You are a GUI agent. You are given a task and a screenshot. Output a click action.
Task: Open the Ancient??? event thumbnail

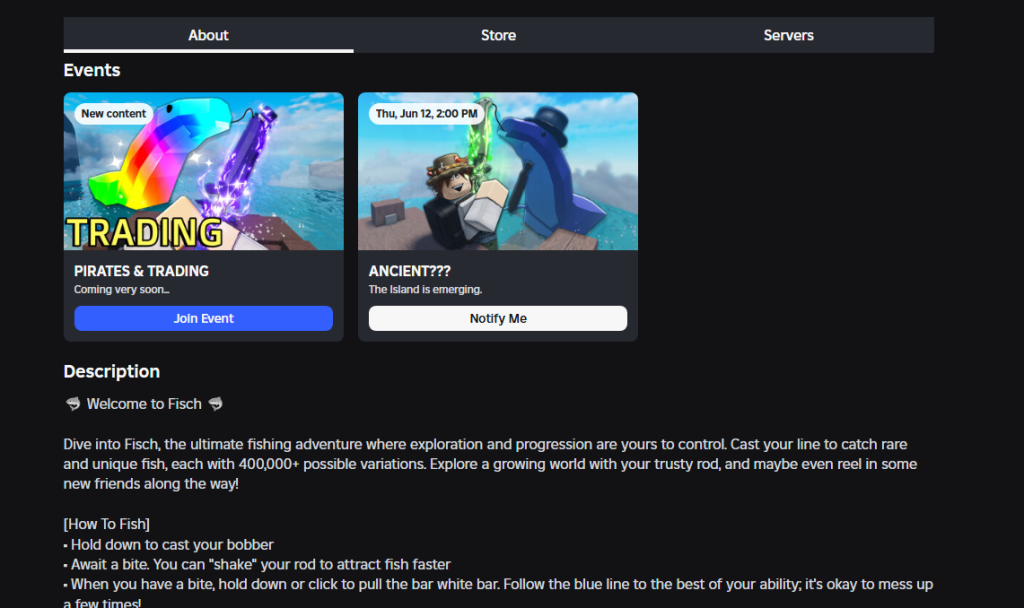pos(498,171)
